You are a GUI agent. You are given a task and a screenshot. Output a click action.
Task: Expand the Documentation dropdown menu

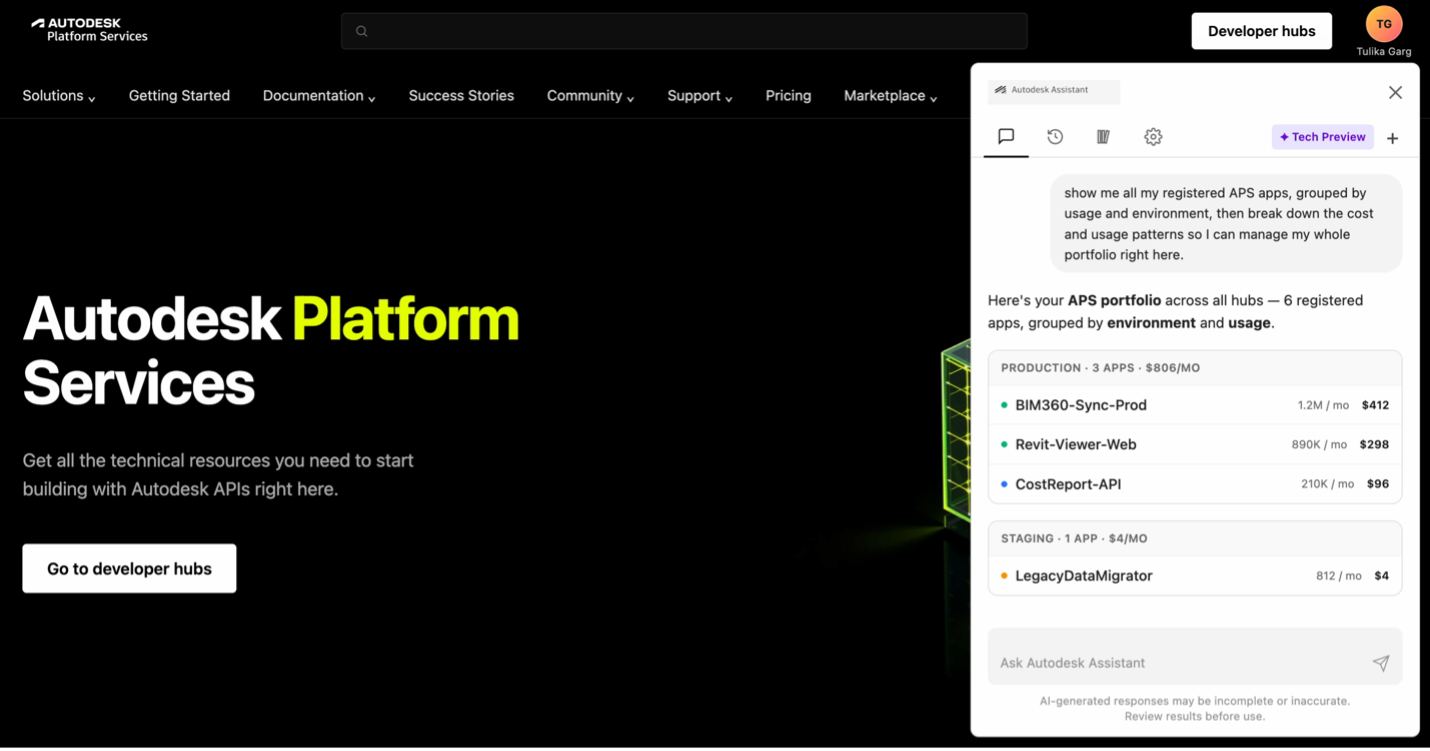319,96
